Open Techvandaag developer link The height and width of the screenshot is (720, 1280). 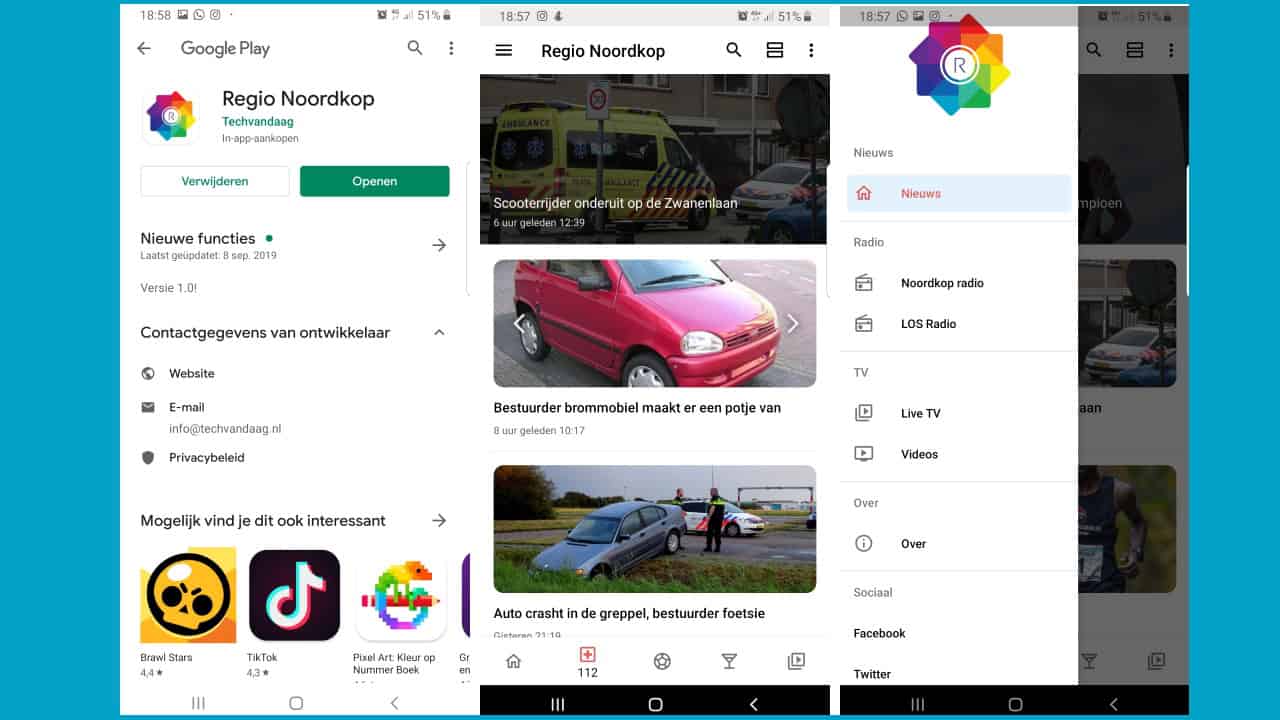click(258, 121)
